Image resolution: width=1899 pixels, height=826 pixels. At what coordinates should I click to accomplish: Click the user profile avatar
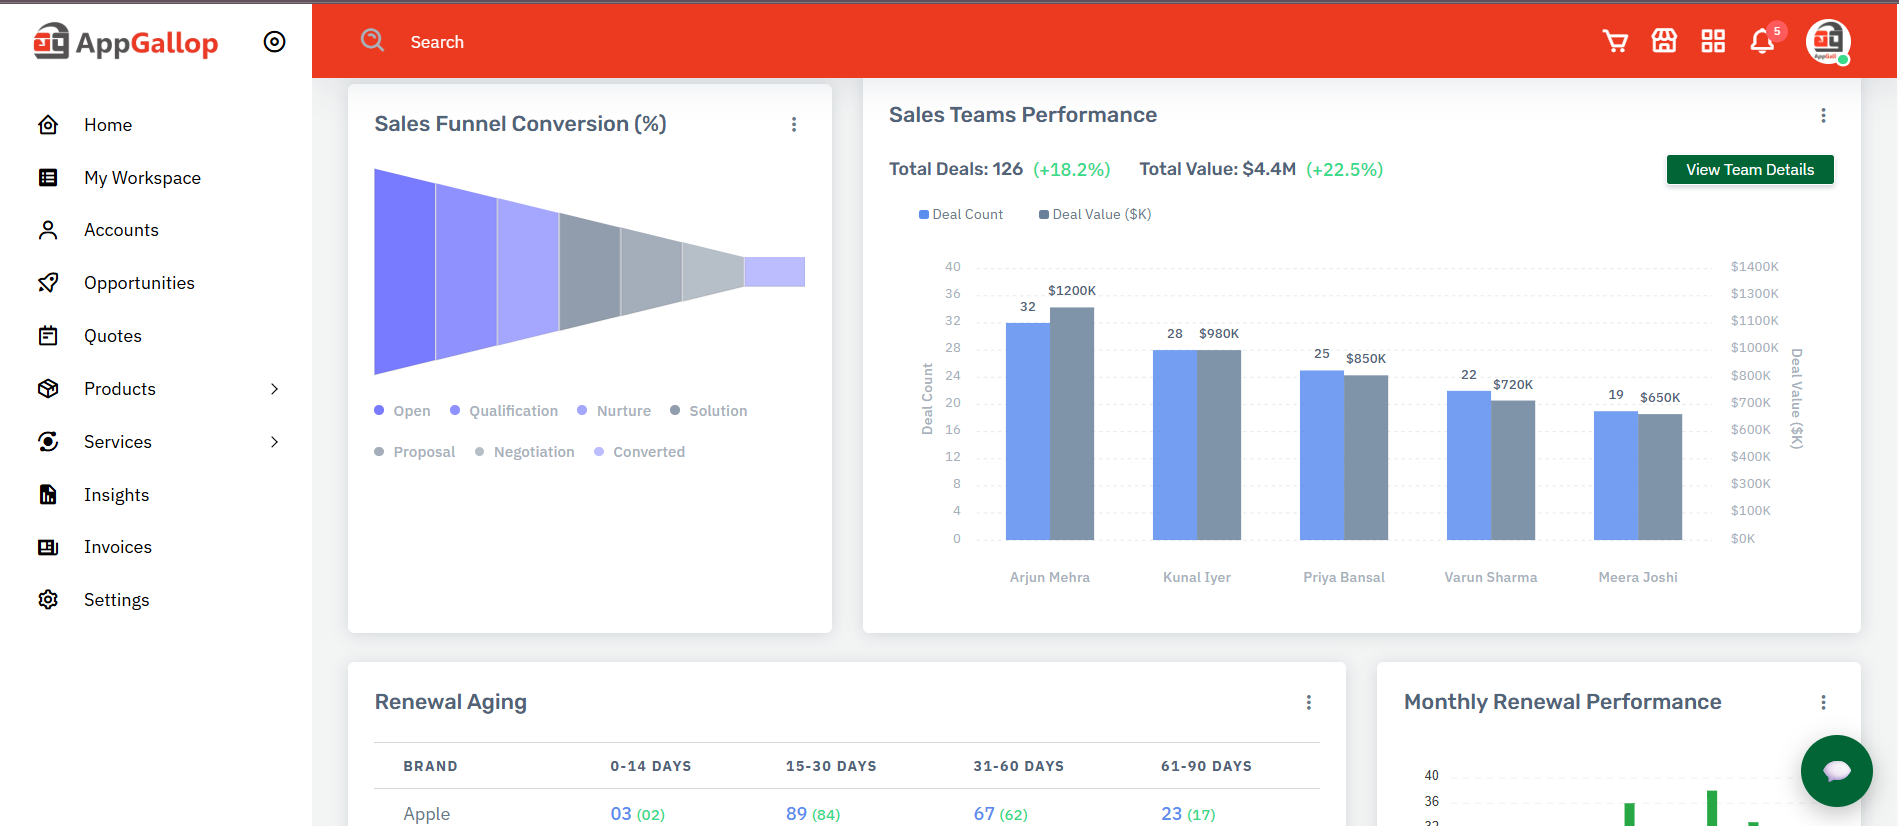click(x=1827, y=41)
